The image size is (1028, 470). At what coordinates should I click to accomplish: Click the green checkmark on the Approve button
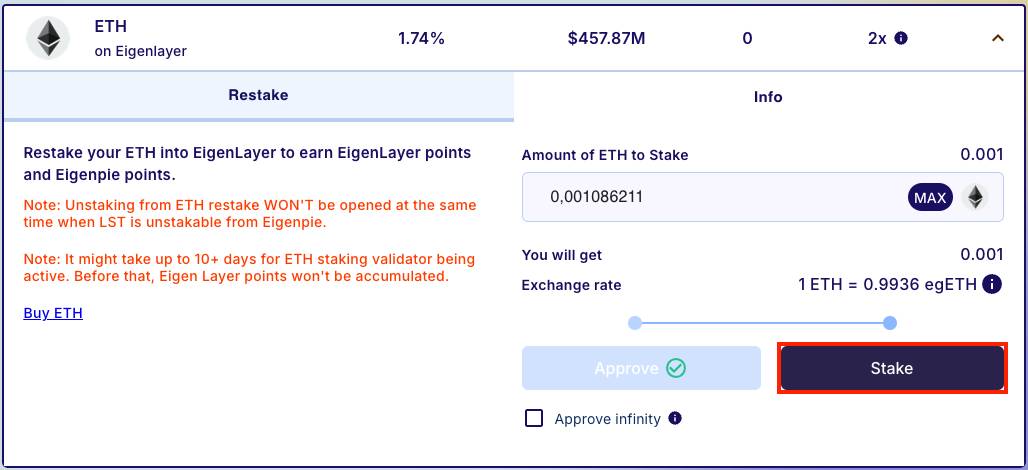[x=676, y=368]
